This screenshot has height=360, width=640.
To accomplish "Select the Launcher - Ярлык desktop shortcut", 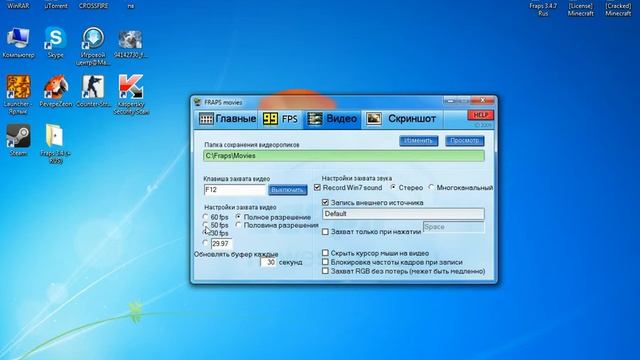I will coord(18,95).
